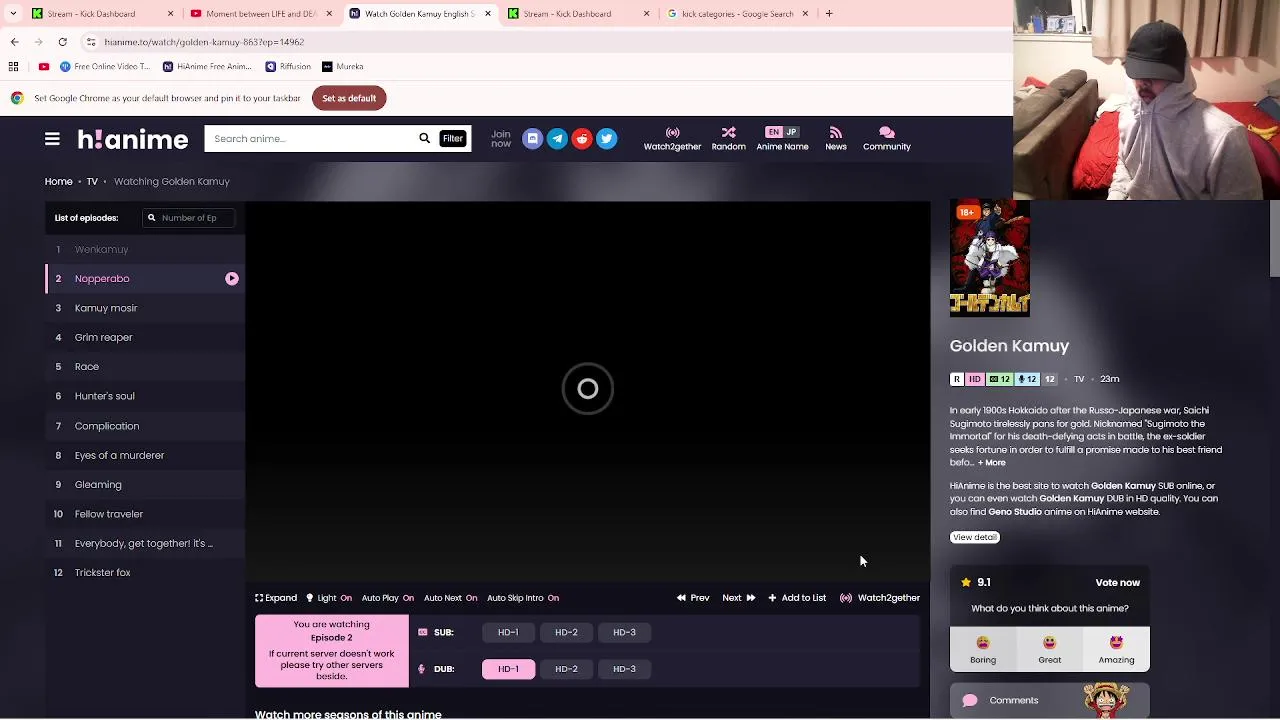
Task: Toggle Auto Play setting
Action: tap(388, 598)
